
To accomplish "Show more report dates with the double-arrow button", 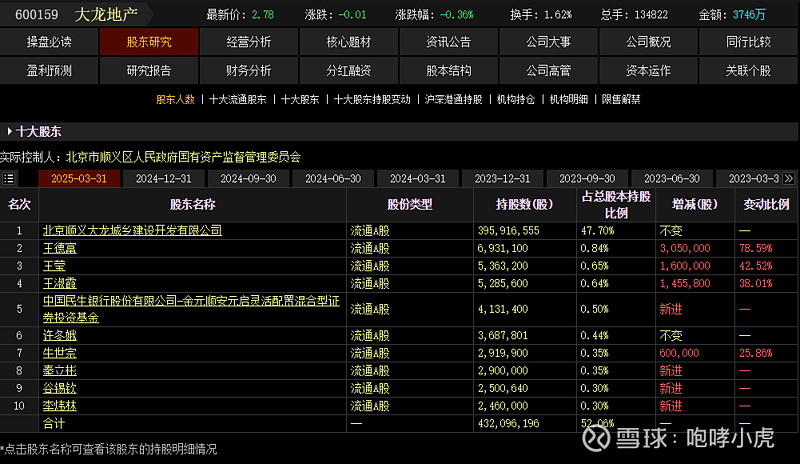I will [789, 179].
